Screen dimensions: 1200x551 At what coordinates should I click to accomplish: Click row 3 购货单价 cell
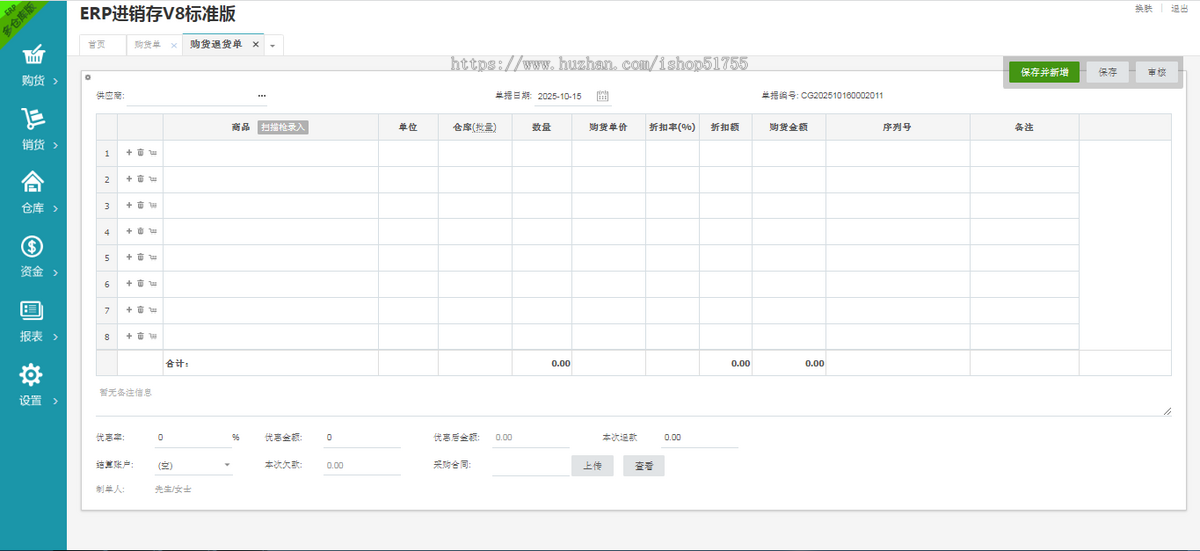coord(609,205)
